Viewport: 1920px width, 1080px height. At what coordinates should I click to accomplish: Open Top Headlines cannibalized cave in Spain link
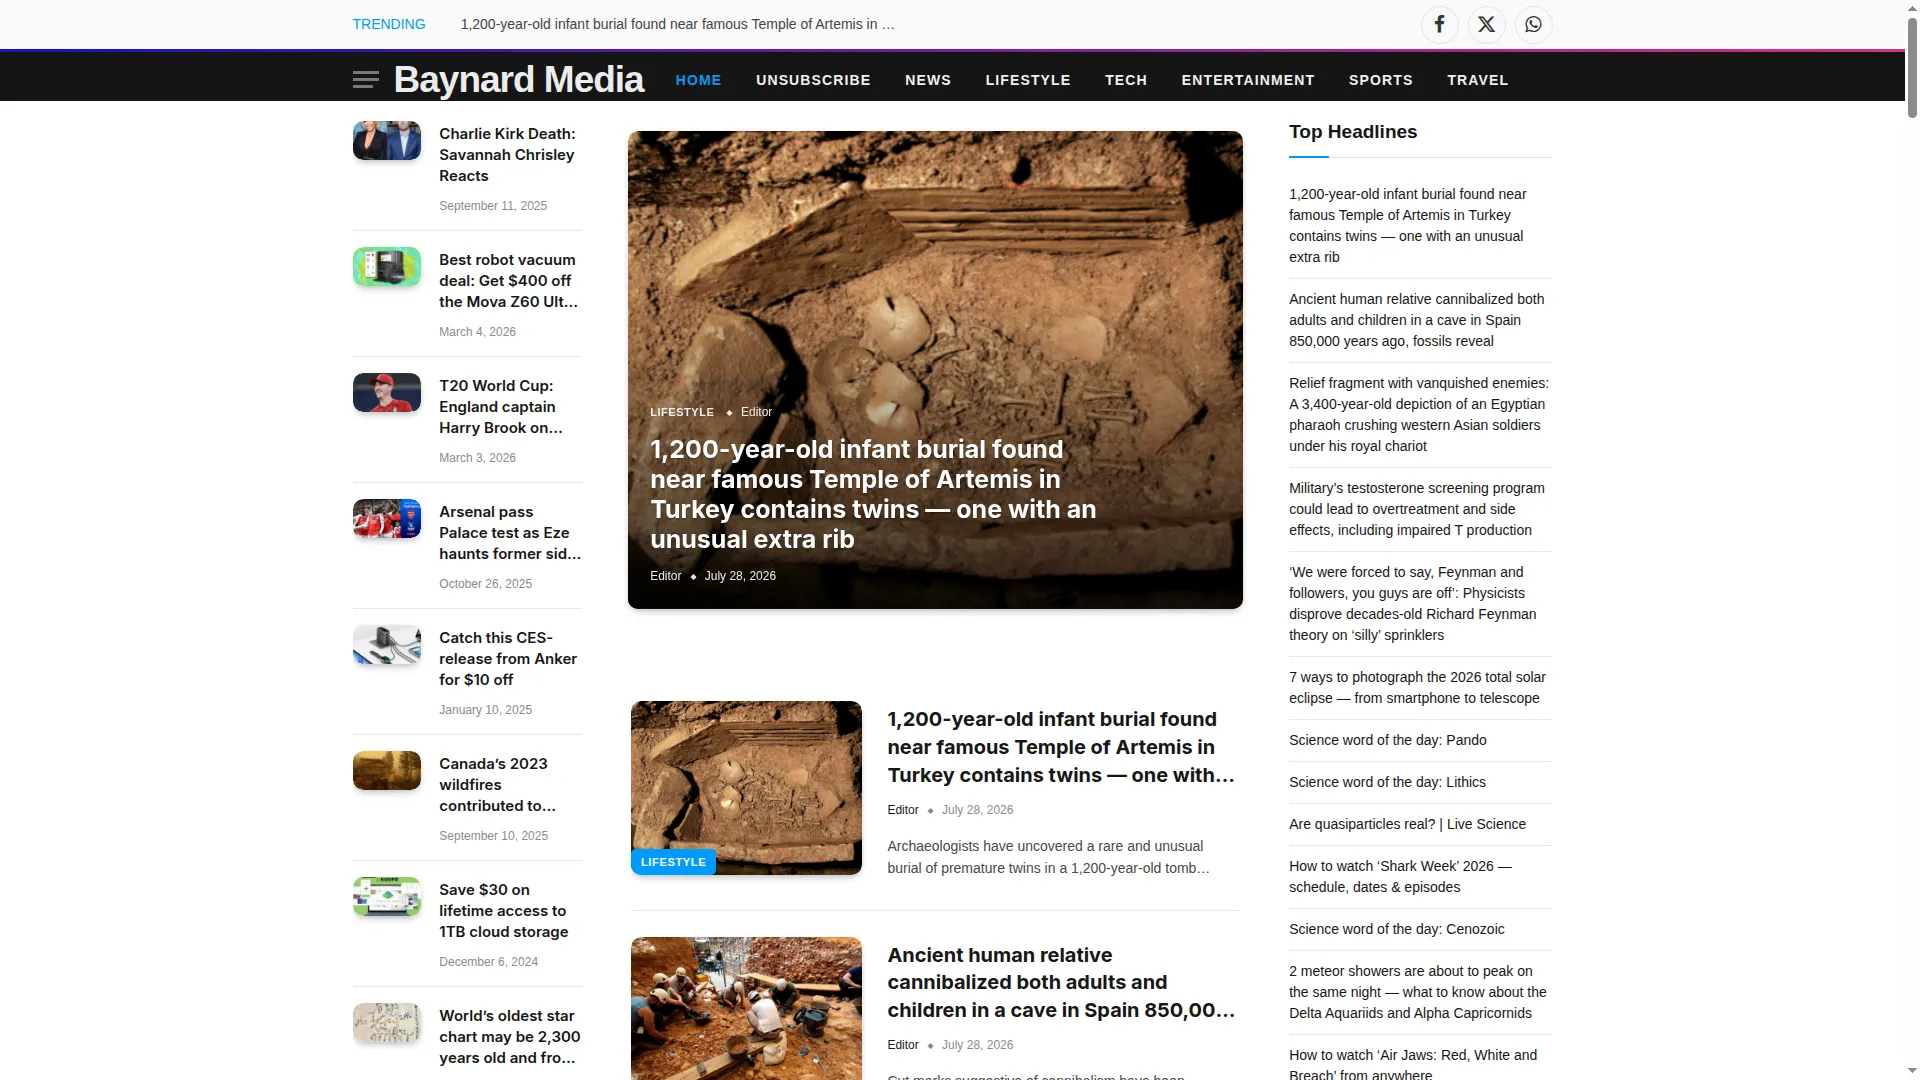1417,320
